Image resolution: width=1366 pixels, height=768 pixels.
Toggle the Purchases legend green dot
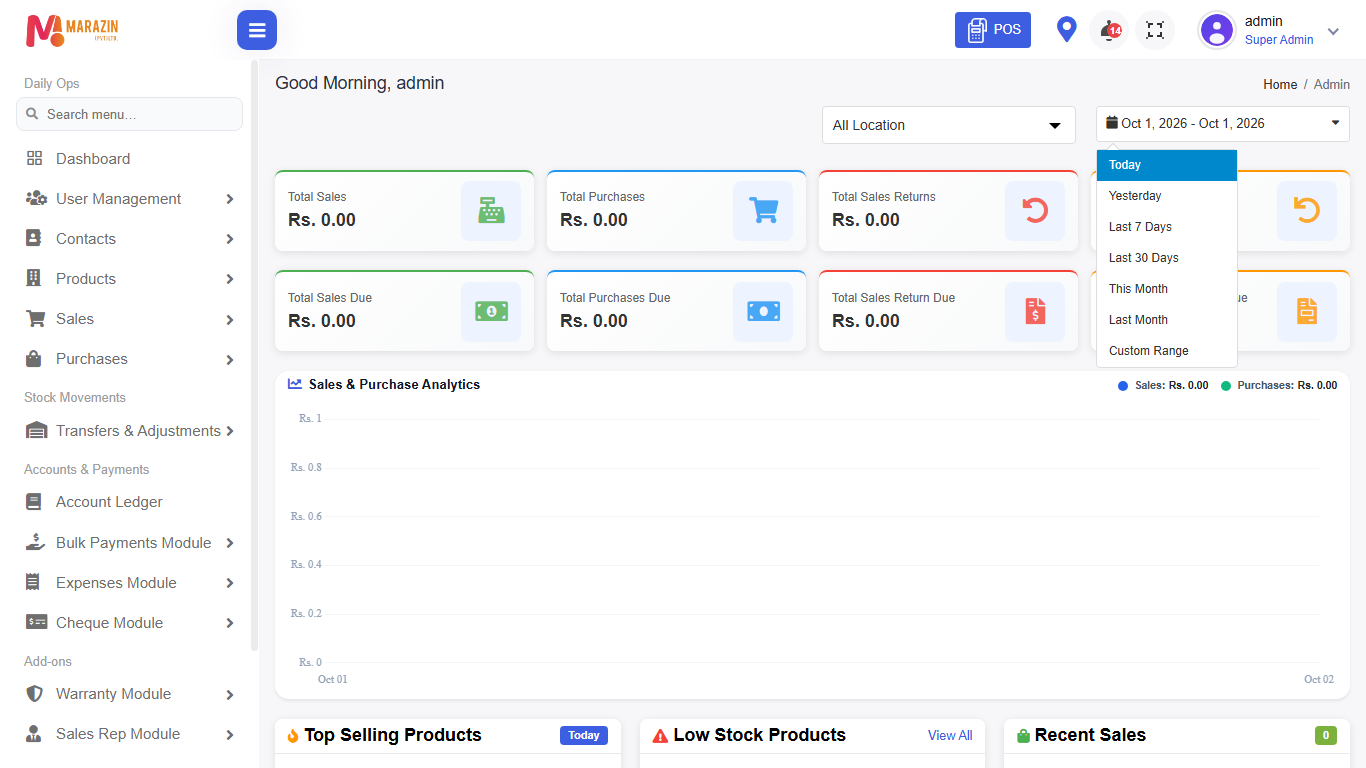pyautogui.click(x=1226, y=385)
